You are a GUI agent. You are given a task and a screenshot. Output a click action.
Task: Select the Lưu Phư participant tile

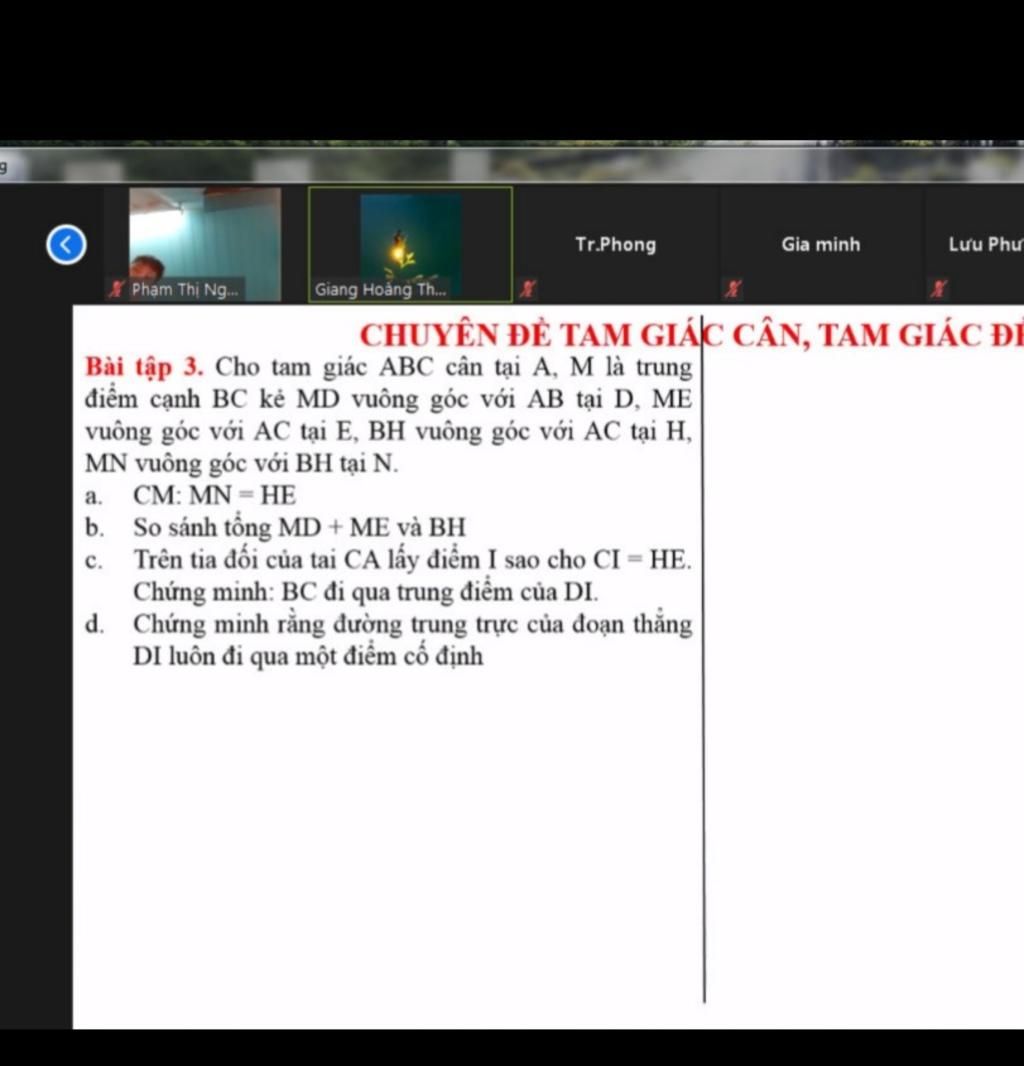975,244
